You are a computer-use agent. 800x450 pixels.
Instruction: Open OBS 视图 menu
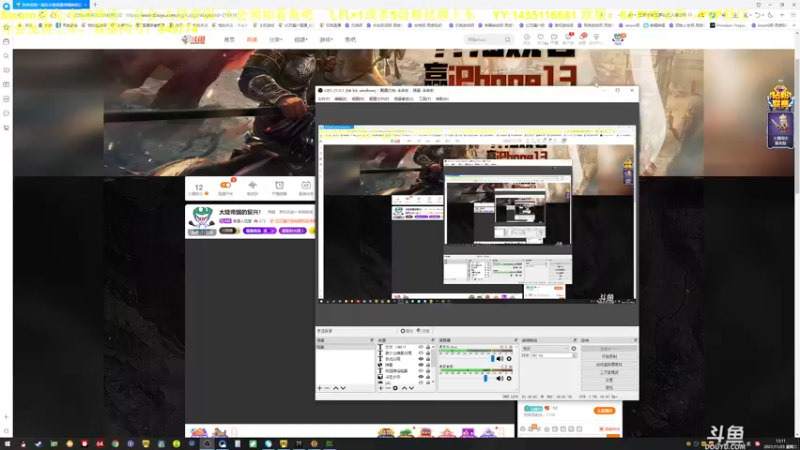tap(358, 98)
